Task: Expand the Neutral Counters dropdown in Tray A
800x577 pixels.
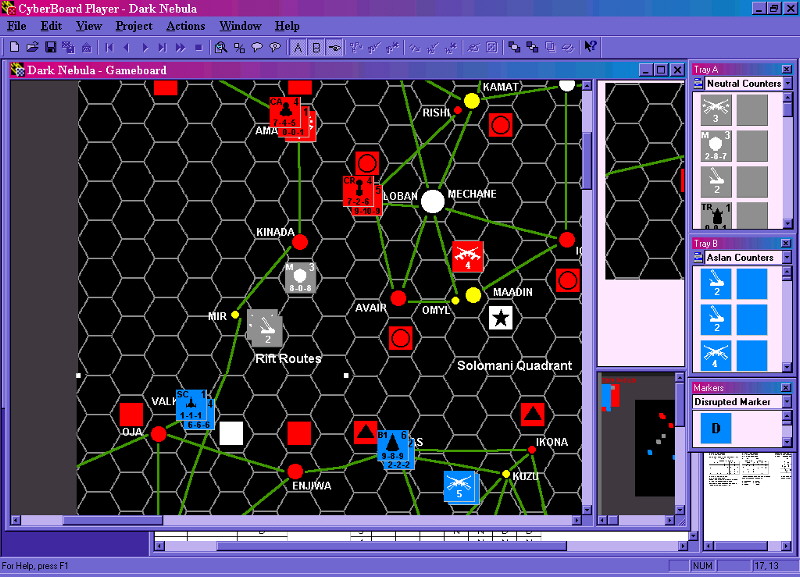Action: tap(788, 83)
